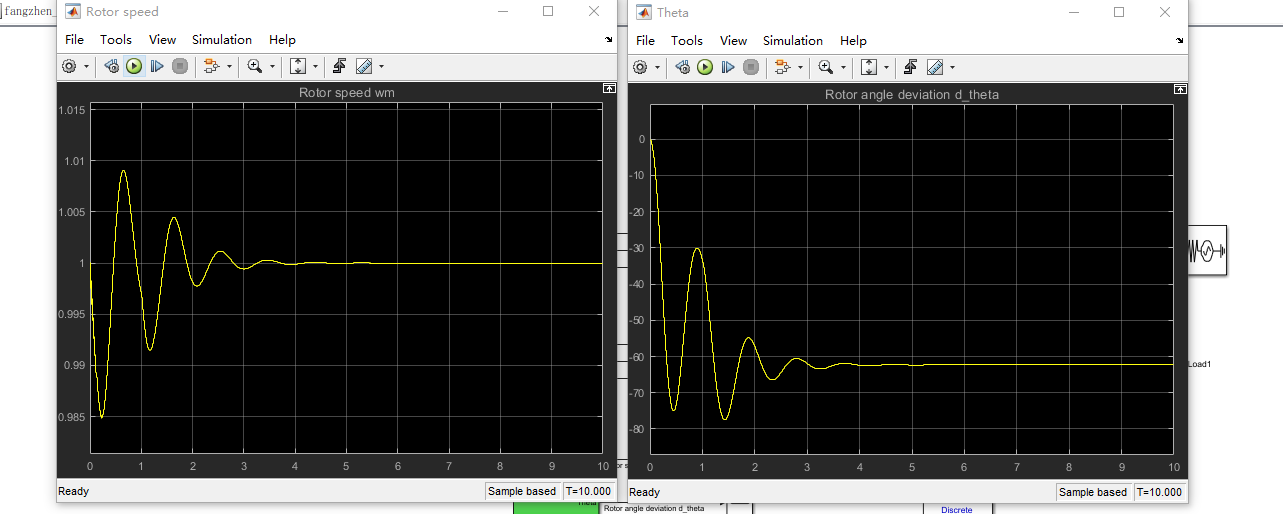Screen dimensions: 1283x514
Task: Open View menu in Theta window
Action: tap(733, 41)
